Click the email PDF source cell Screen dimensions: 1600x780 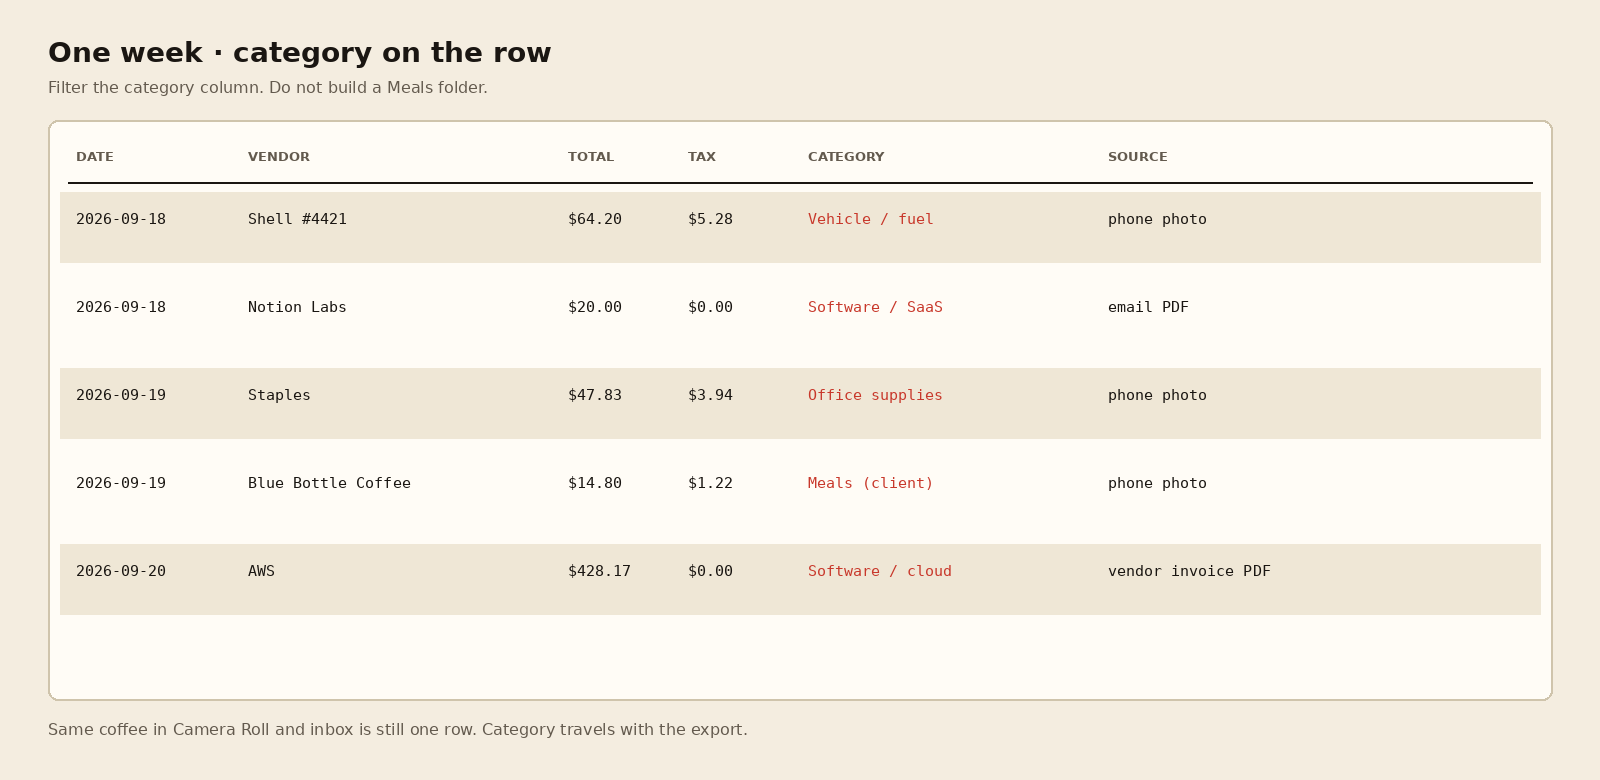tap(1148, 307)
